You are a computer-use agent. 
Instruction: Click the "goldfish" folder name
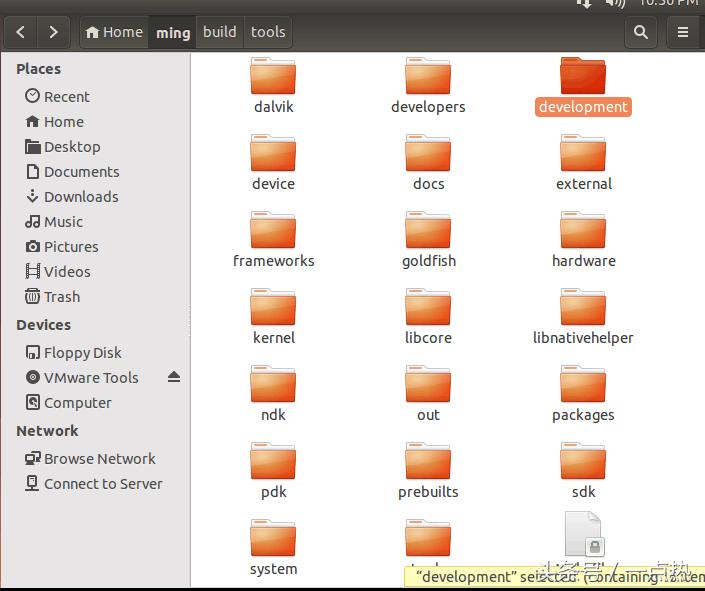[x=429, y=261]
